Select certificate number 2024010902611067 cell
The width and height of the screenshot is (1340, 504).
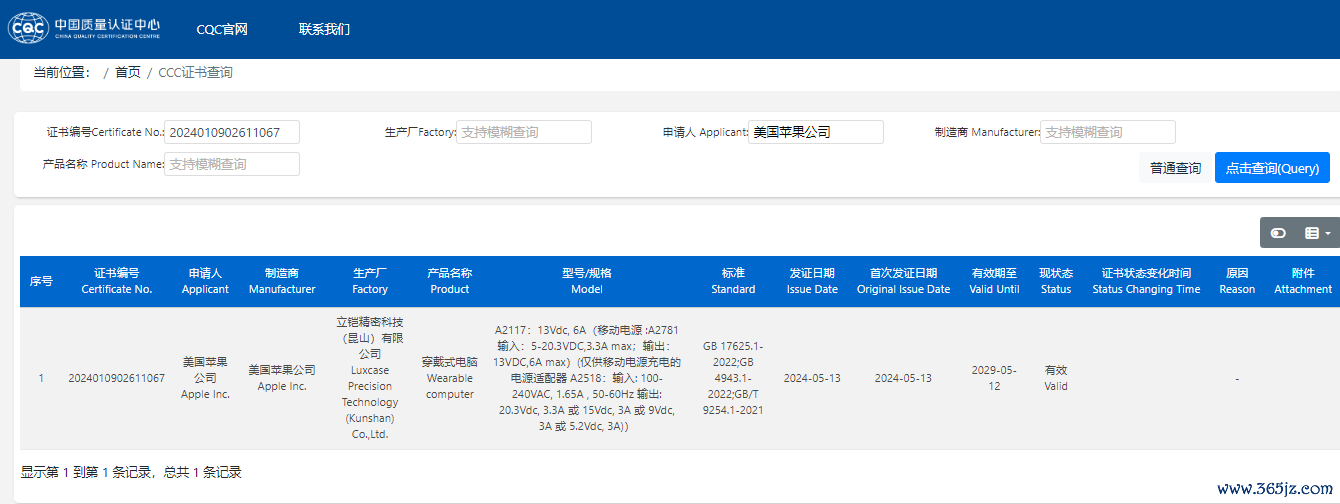click(117, 378)
